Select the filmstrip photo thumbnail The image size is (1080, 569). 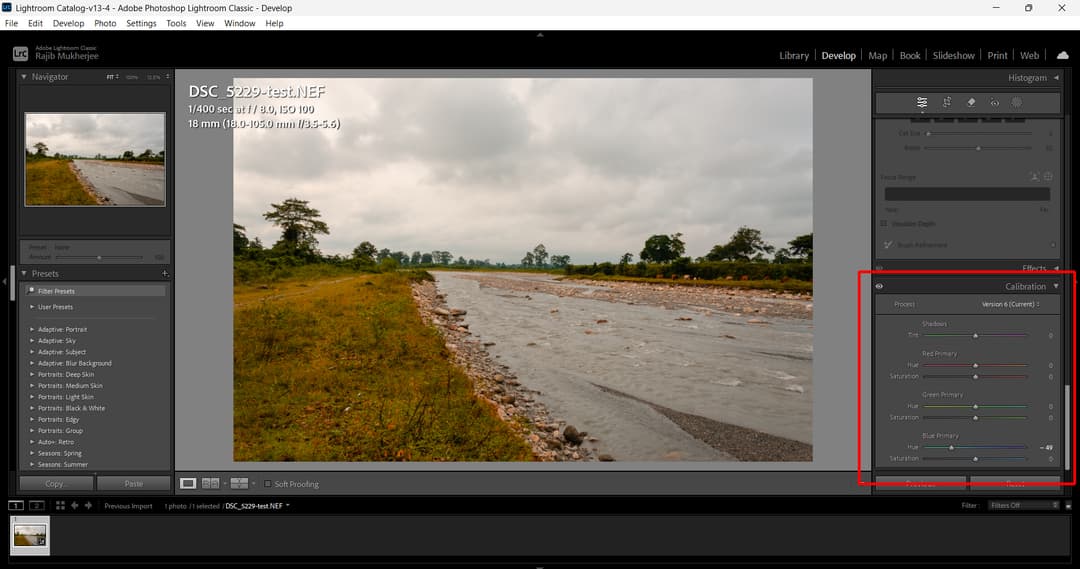[x=30, y=535]
